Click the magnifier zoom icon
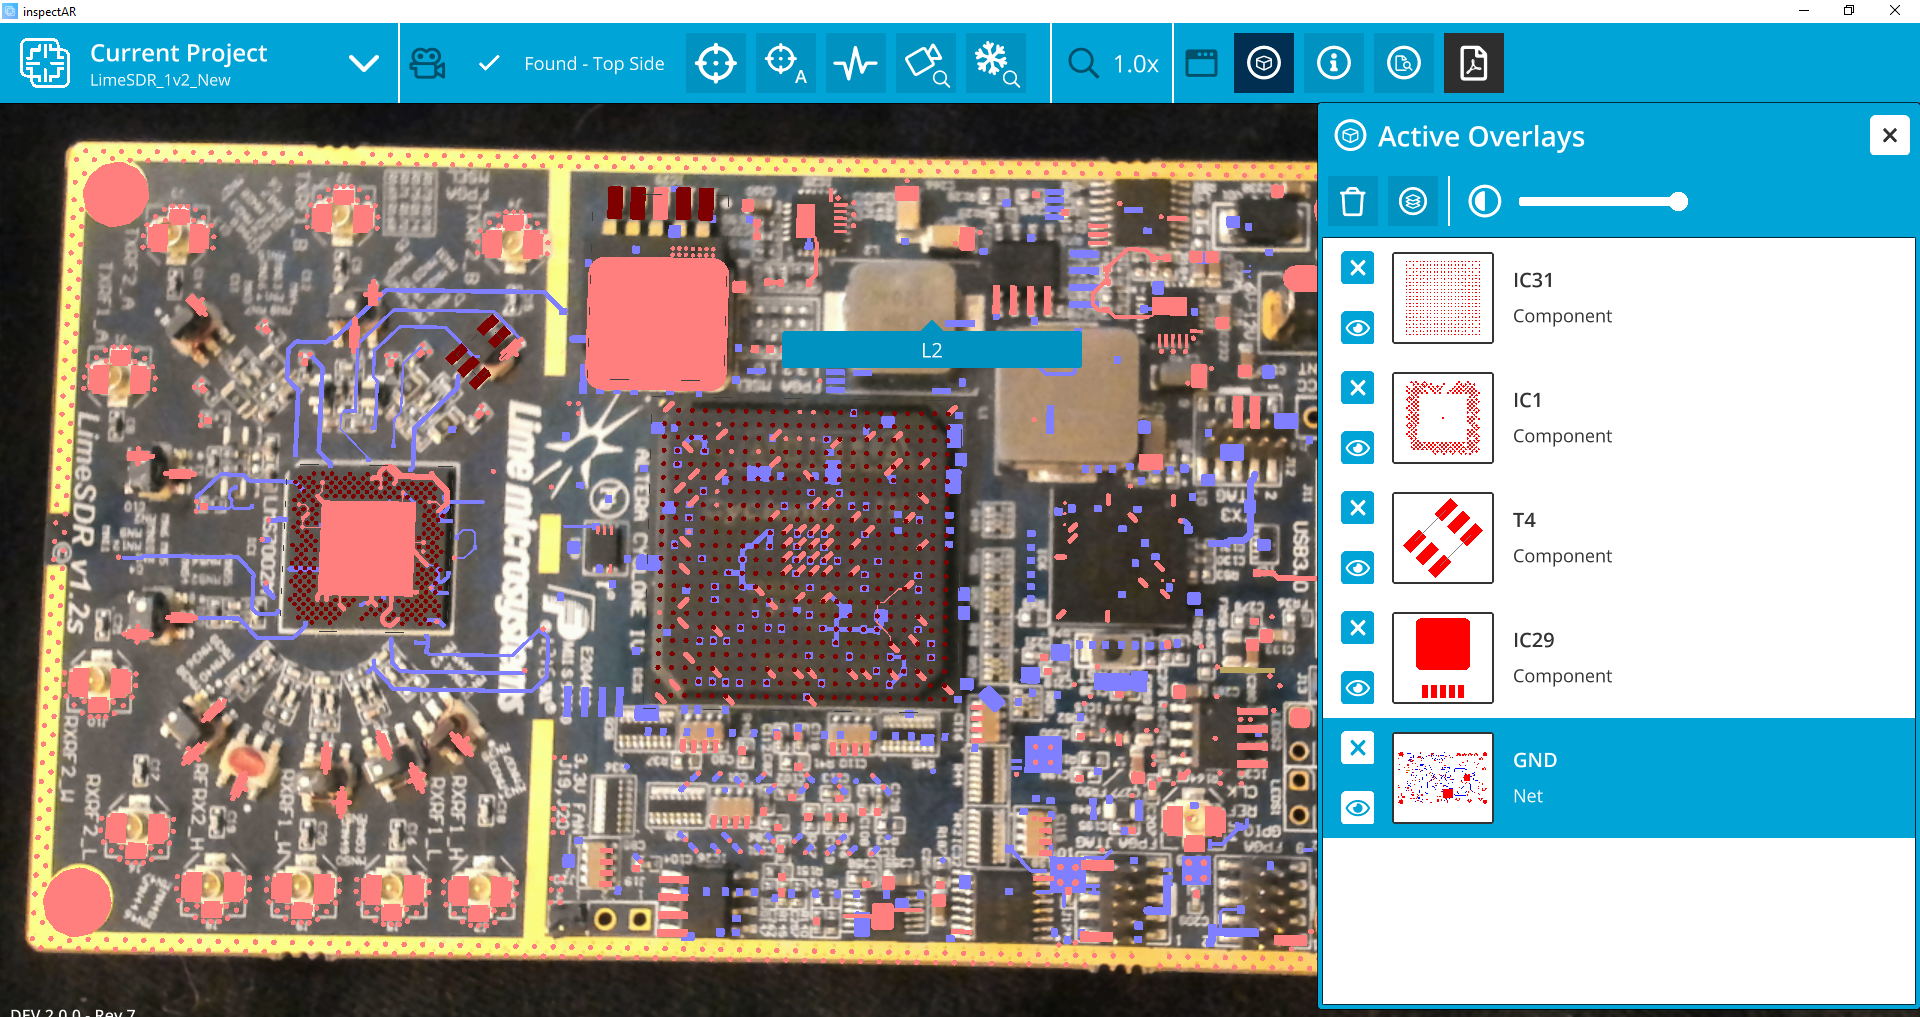This screenshot has height=1017, width=1920. tap(1083, 63)
